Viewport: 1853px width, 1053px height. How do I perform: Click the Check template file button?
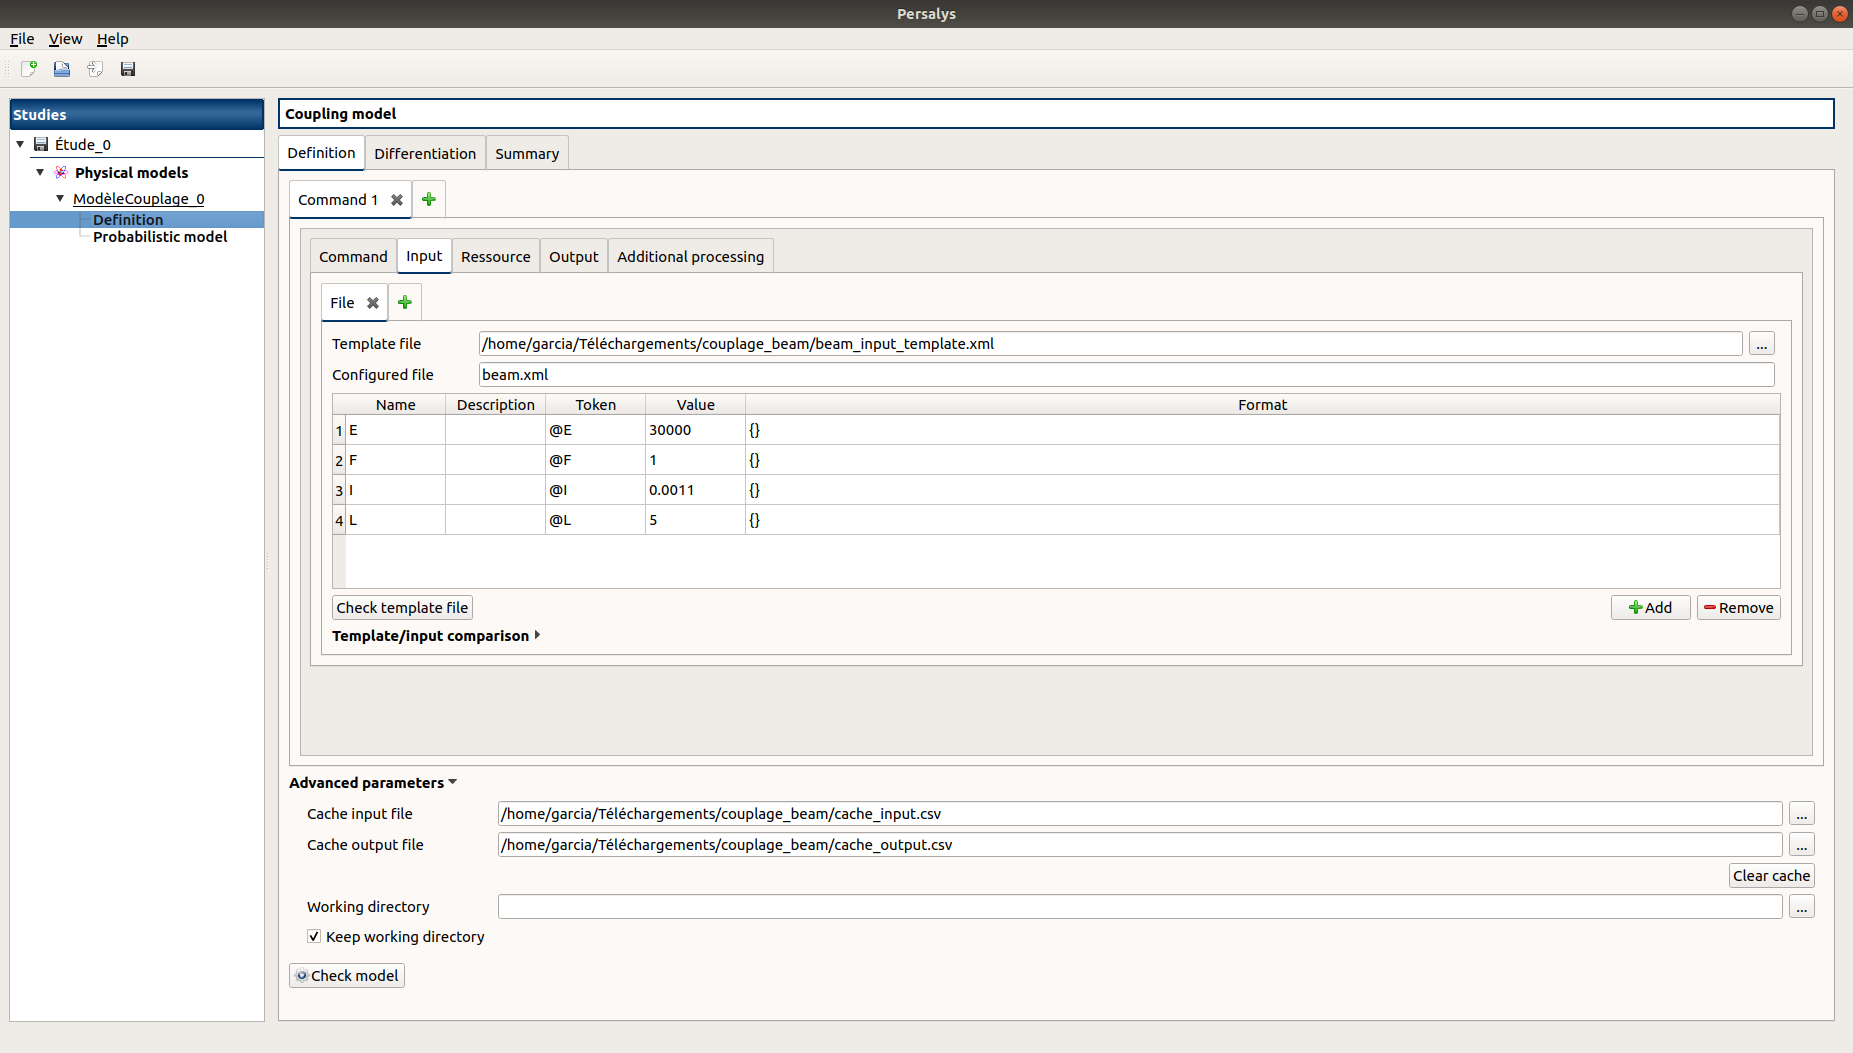(x=402, y=608)
